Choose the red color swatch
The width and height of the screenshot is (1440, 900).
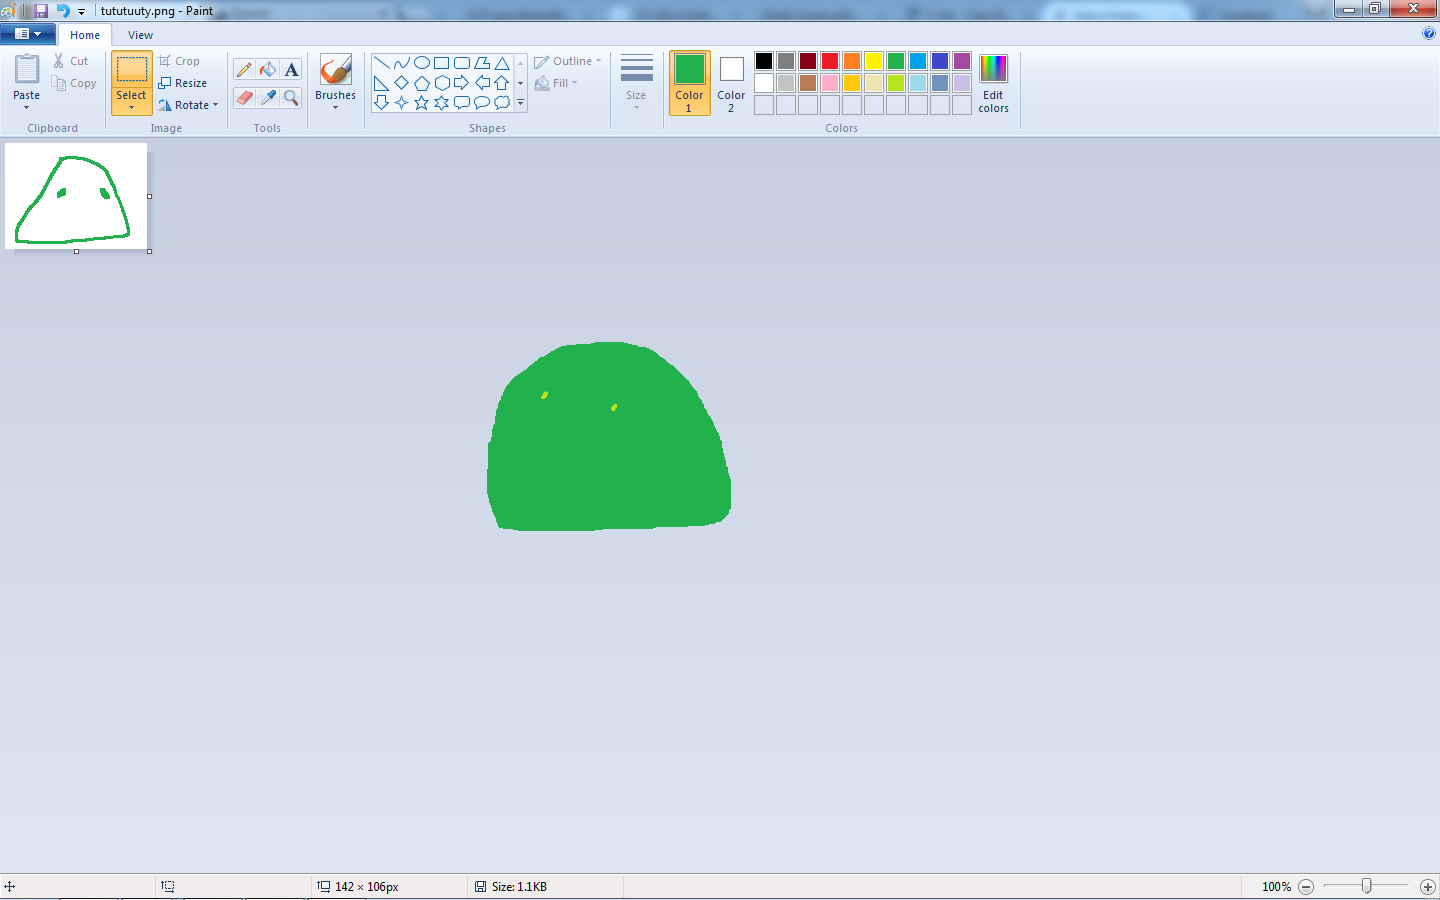[x=830, y=61]
